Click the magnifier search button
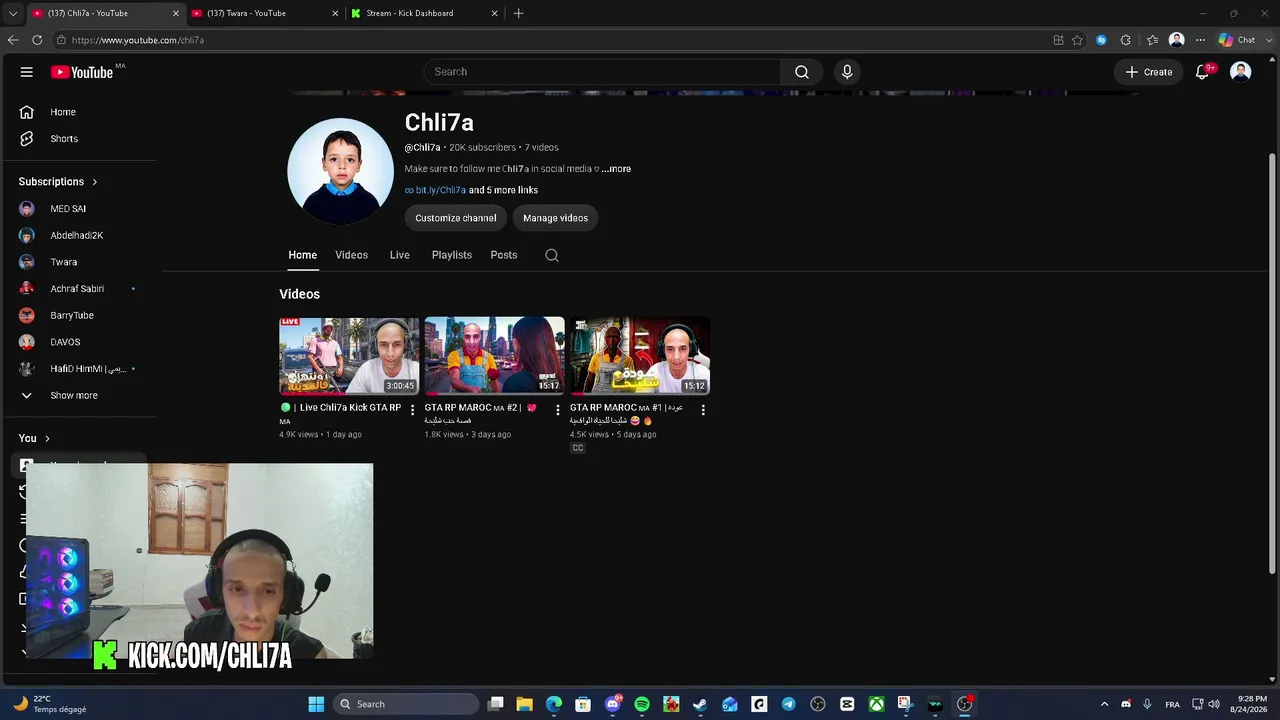Screen dimensions: 1280x720 (802, 72)
